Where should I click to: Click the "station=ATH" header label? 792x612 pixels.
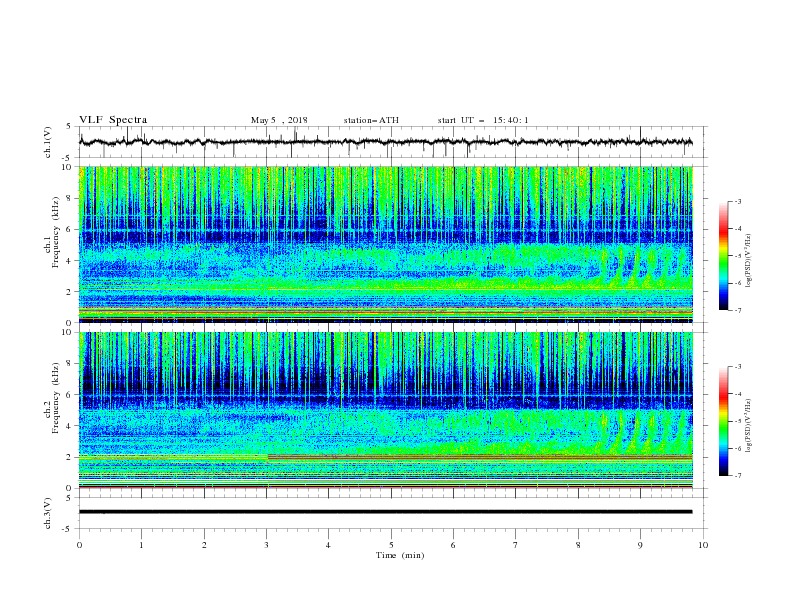click(x=371, y=120)
